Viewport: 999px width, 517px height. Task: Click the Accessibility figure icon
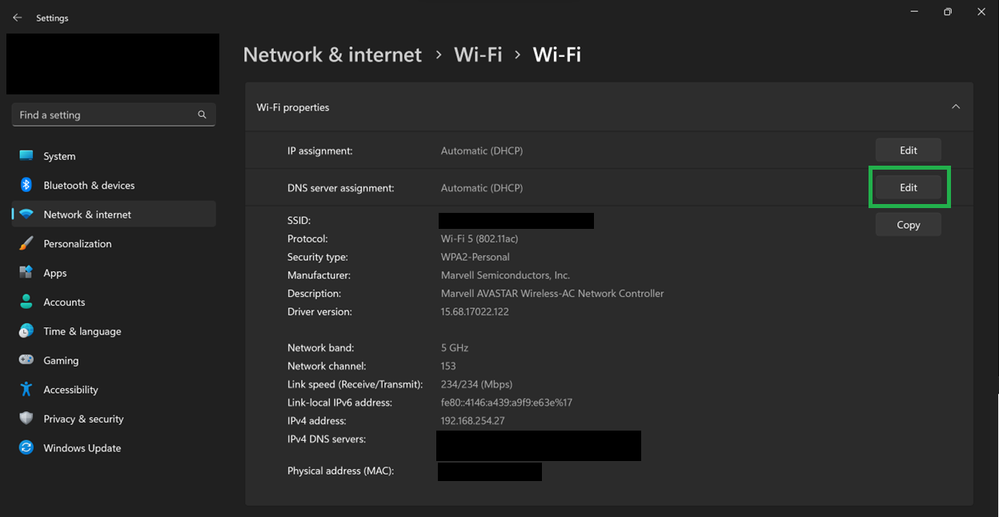coord(26,390)
